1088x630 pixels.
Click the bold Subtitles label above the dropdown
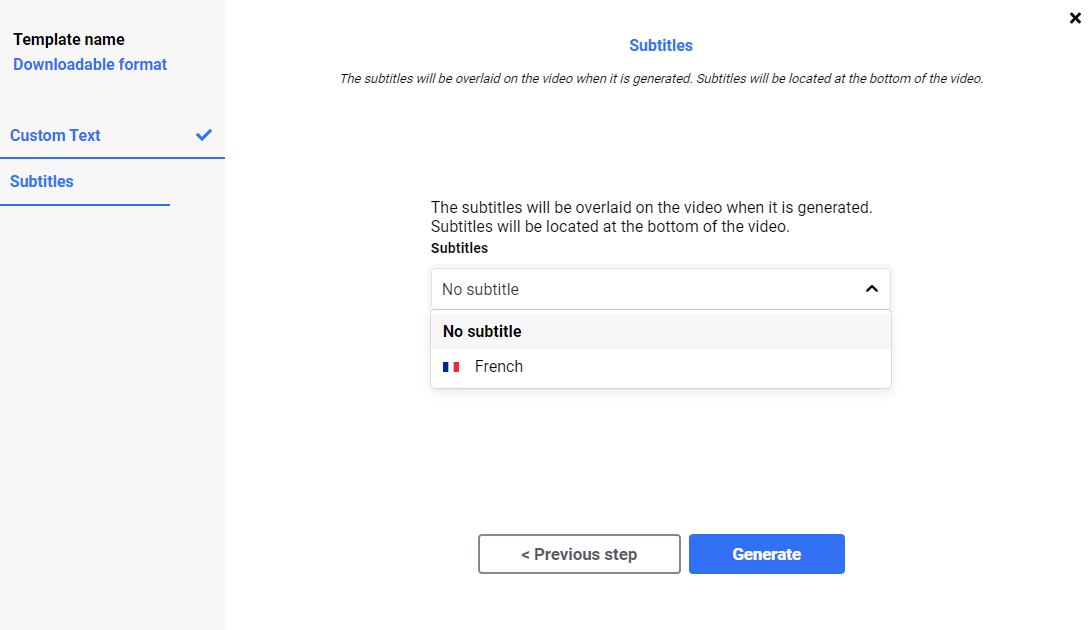[459, 248]
